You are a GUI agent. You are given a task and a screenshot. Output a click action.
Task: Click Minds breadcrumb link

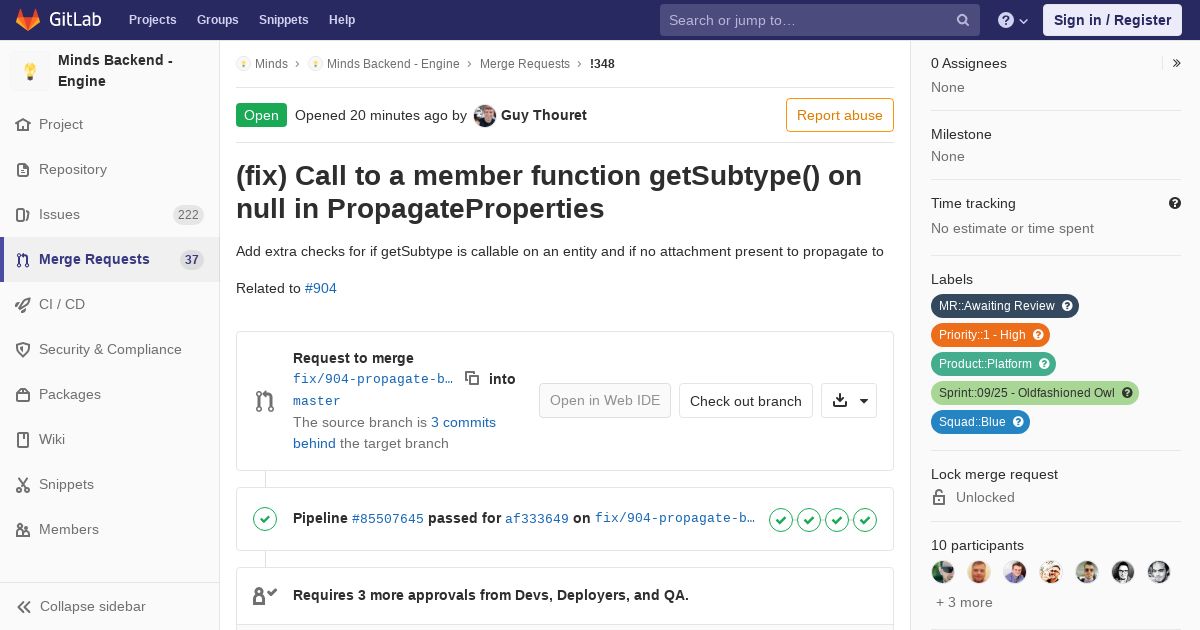271,64
